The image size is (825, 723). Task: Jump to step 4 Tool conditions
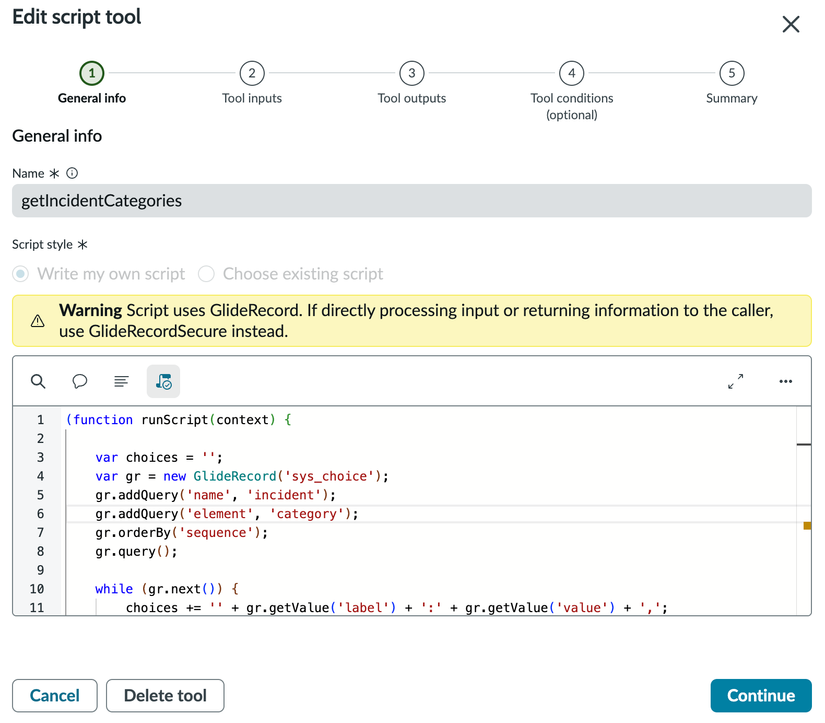(x=571, y=73)
